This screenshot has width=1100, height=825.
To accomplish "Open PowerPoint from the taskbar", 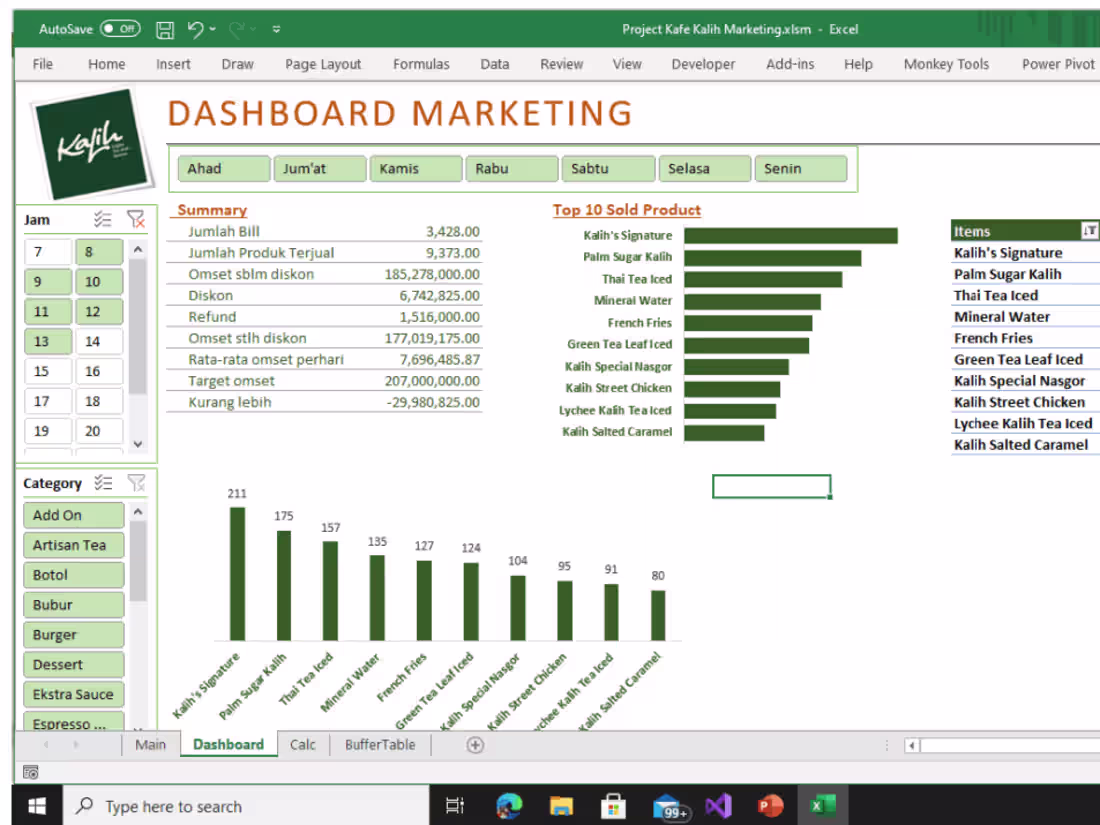I will (x=770, y=806).
